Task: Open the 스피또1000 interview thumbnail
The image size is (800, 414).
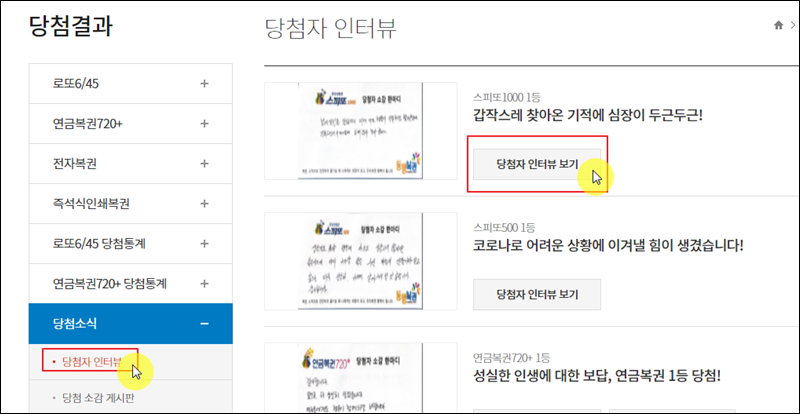Action: (x=361, y=131)
